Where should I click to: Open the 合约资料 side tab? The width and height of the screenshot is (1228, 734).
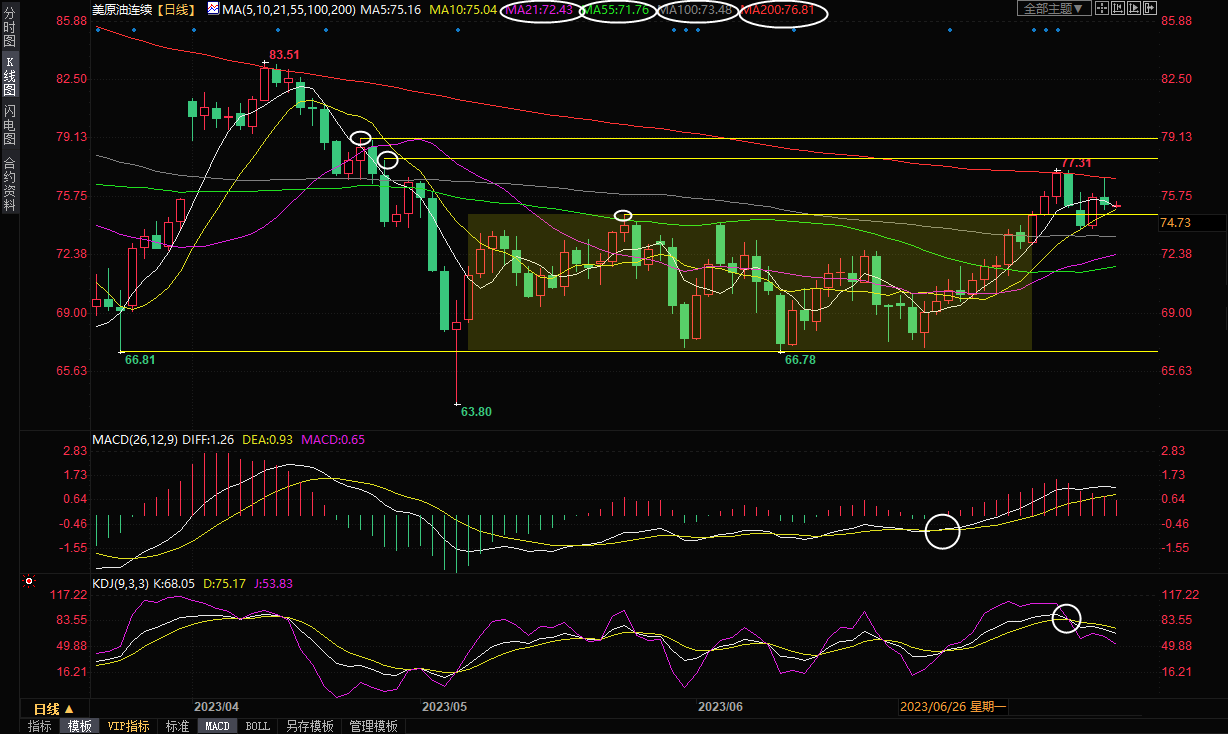(x=10, y=184)
